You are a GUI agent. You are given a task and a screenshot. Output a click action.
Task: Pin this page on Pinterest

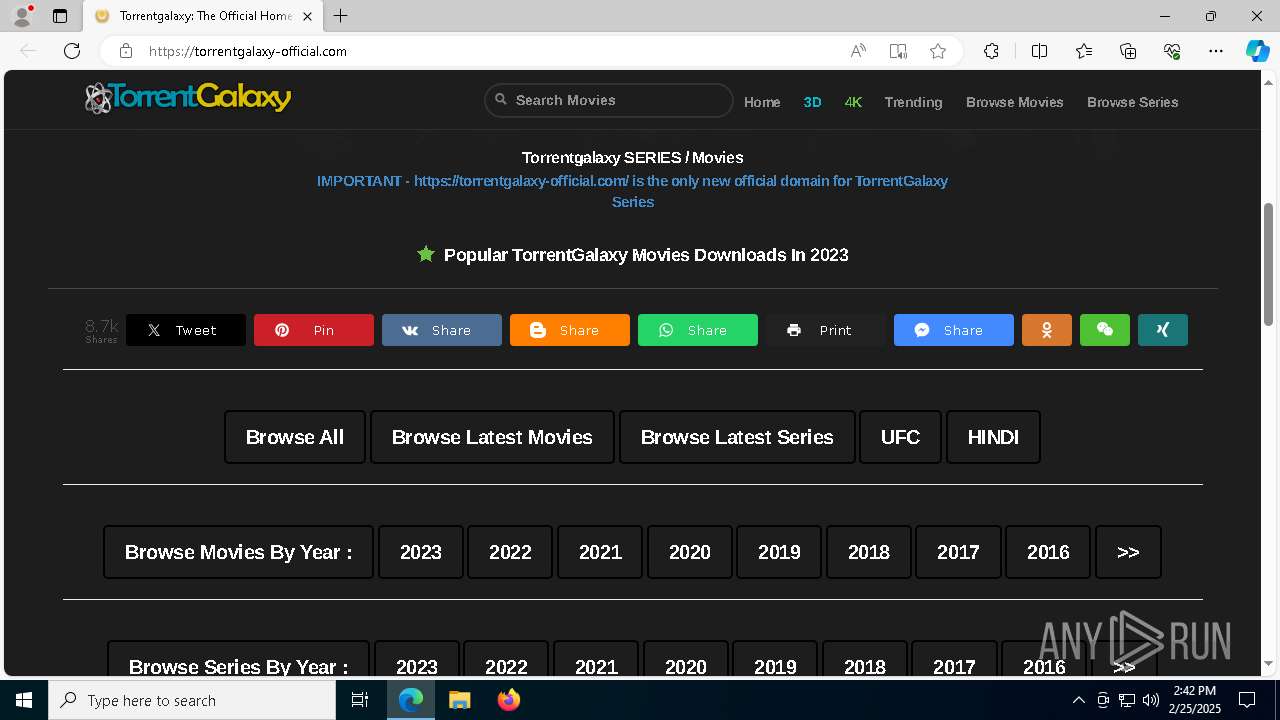(x=314, y=330)
